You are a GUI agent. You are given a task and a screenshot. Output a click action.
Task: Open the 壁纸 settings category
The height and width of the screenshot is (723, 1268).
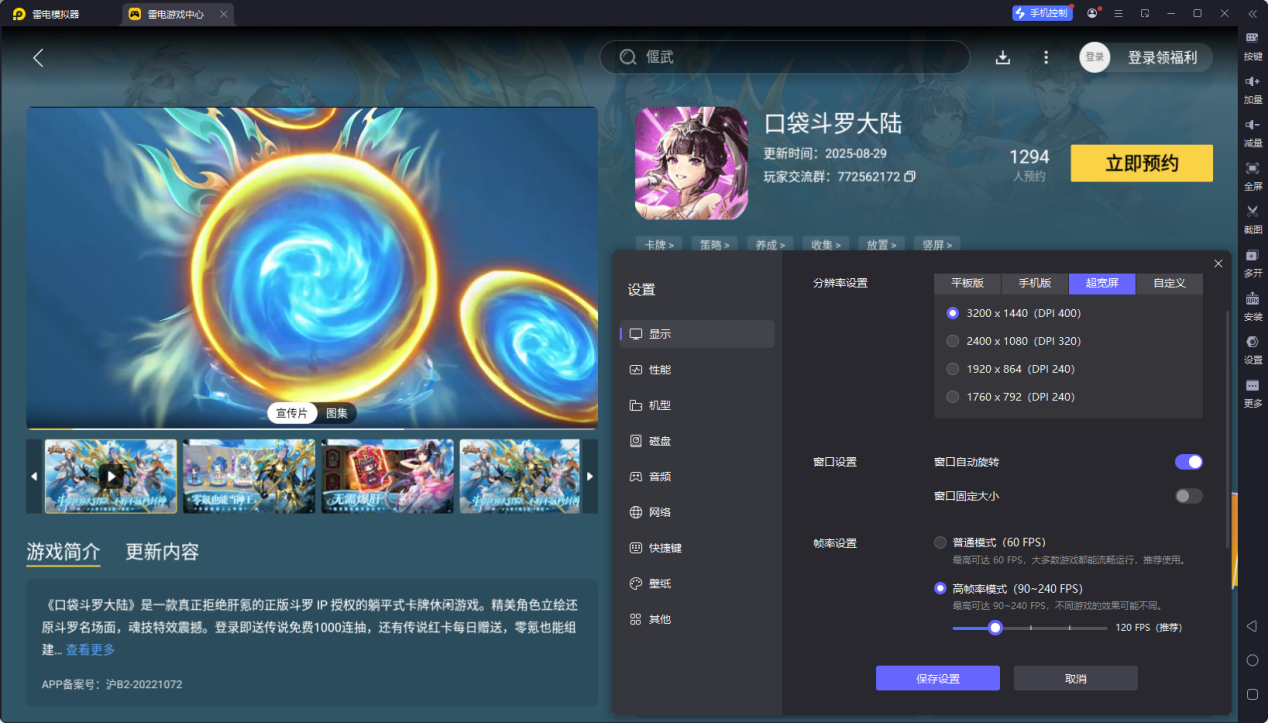(x=697, y=583)
